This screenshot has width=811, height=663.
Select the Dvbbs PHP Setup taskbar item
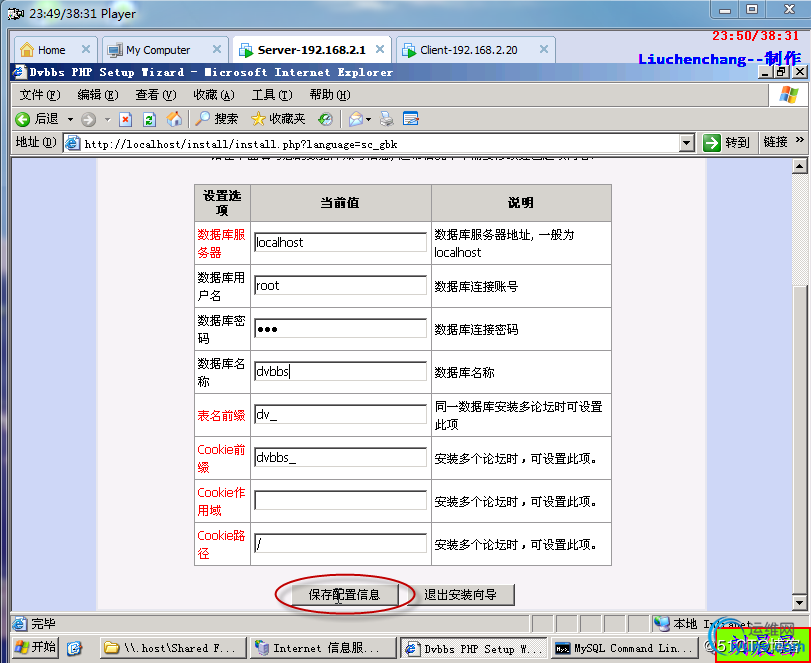(x=474, y=649)
